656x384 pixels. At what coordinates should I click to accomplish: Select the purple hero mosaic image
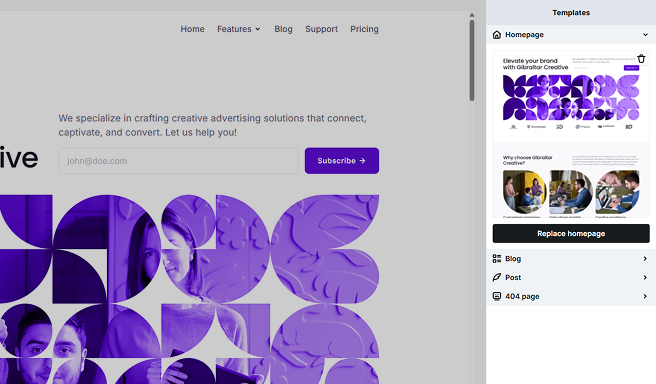click(190, 289)
